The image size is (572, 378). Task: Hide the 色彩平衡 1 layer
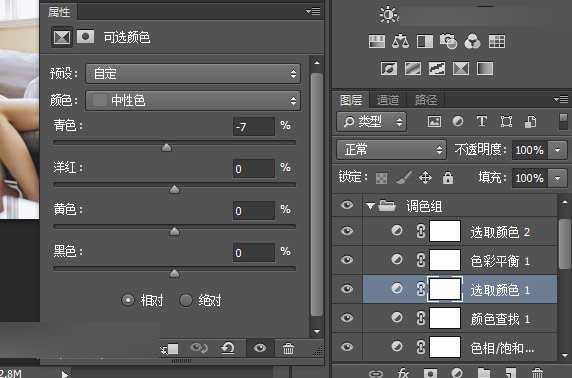(347, 260)
